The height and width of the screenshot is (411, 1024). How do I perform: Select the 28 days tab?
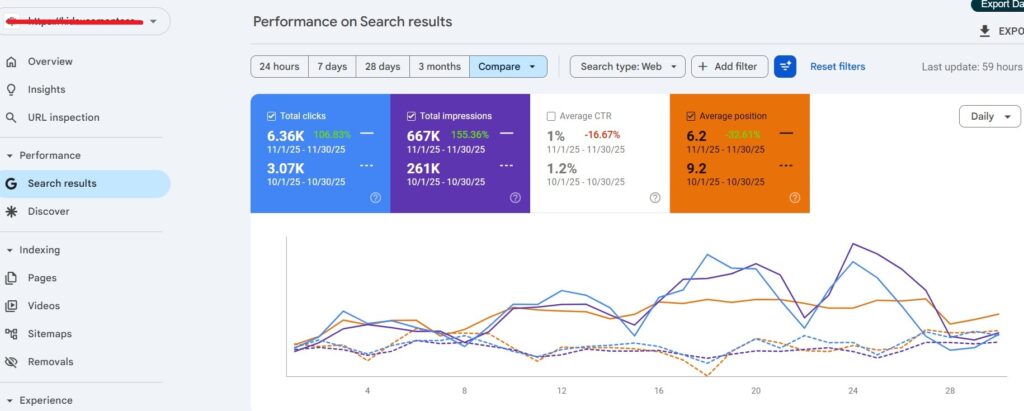[383, 67]
